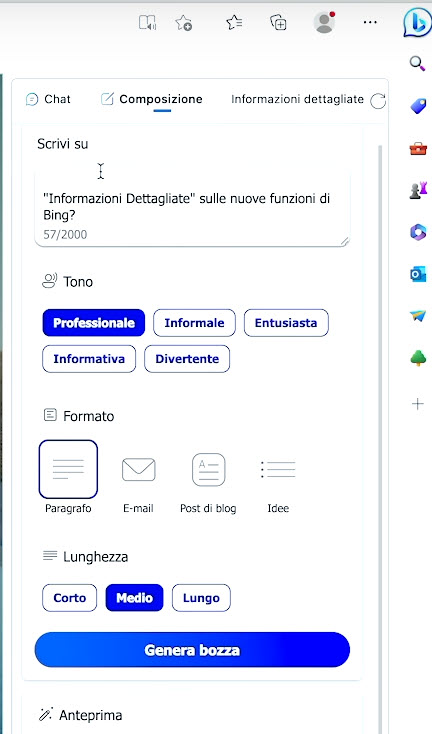
Task: Set length to Medio
Action: coord(134,598)
